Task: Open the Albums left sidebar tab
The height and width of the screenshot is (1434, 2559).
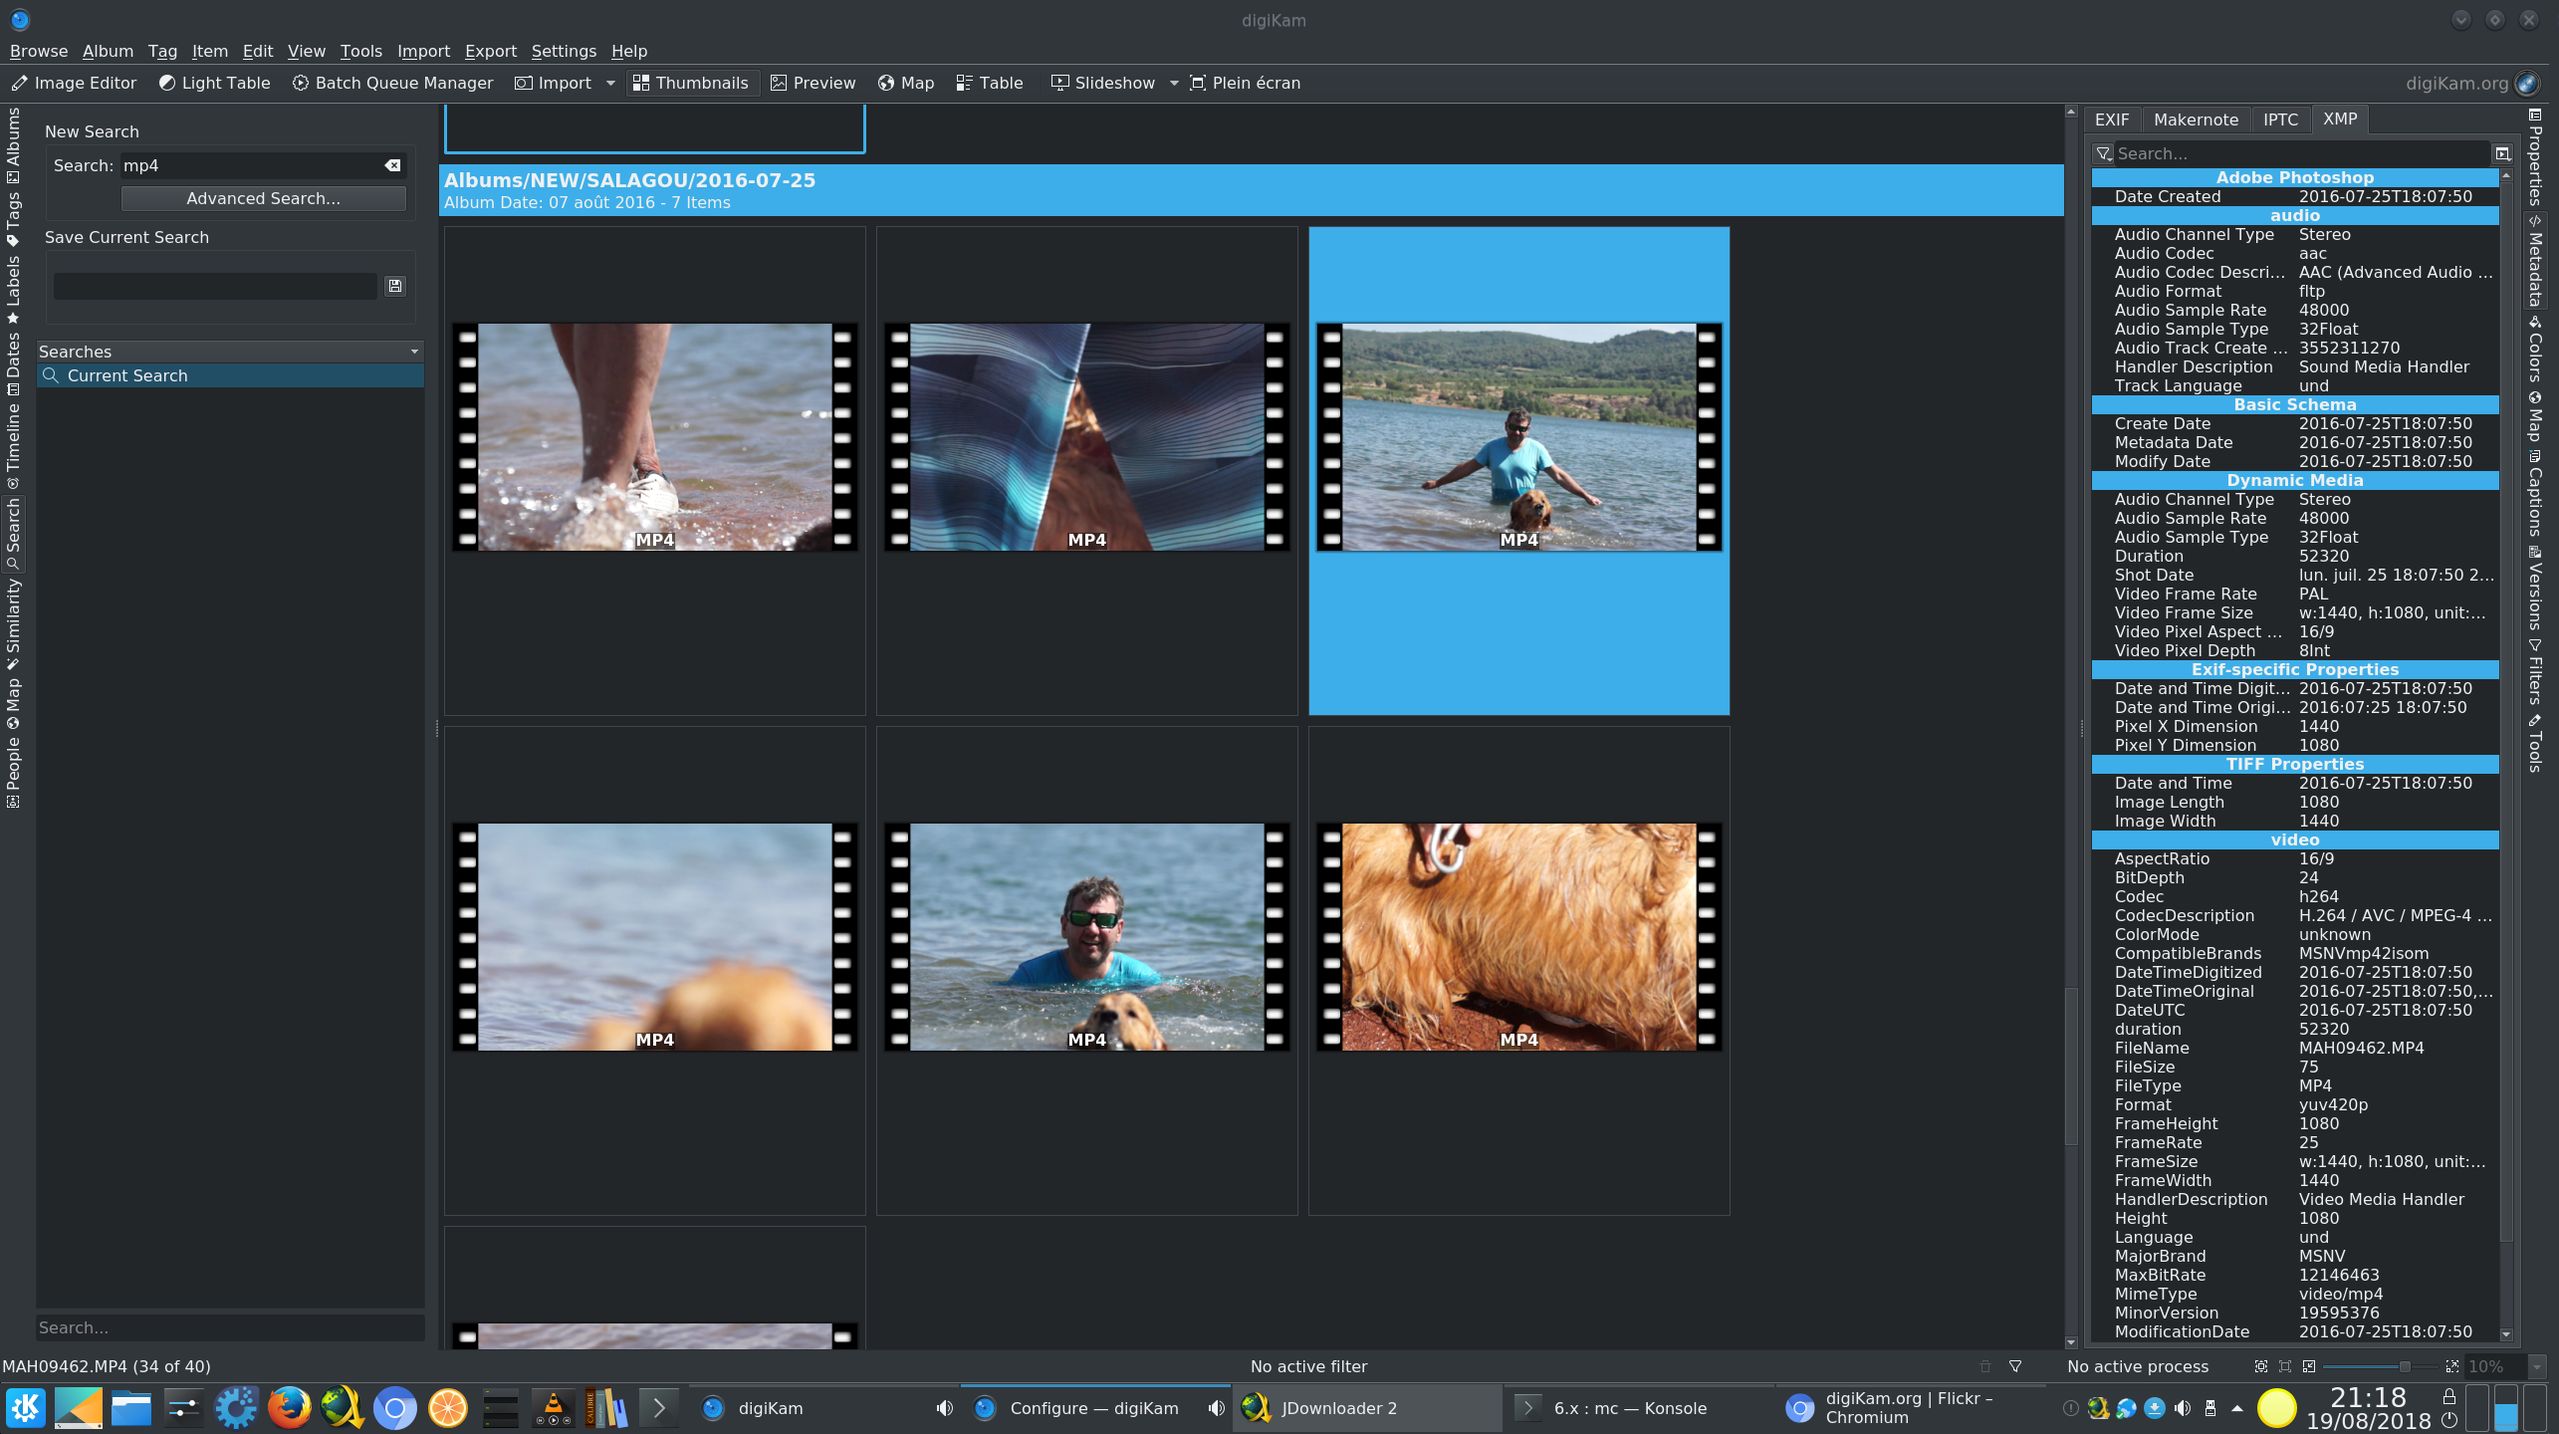Action: coord(13,145)
